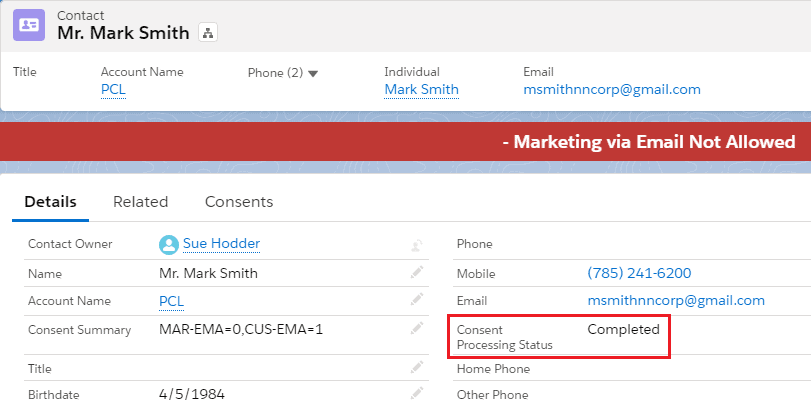Open the Mark Smith Individual link
This screenshot has height=414, width=812.
(x=422, y=89)
